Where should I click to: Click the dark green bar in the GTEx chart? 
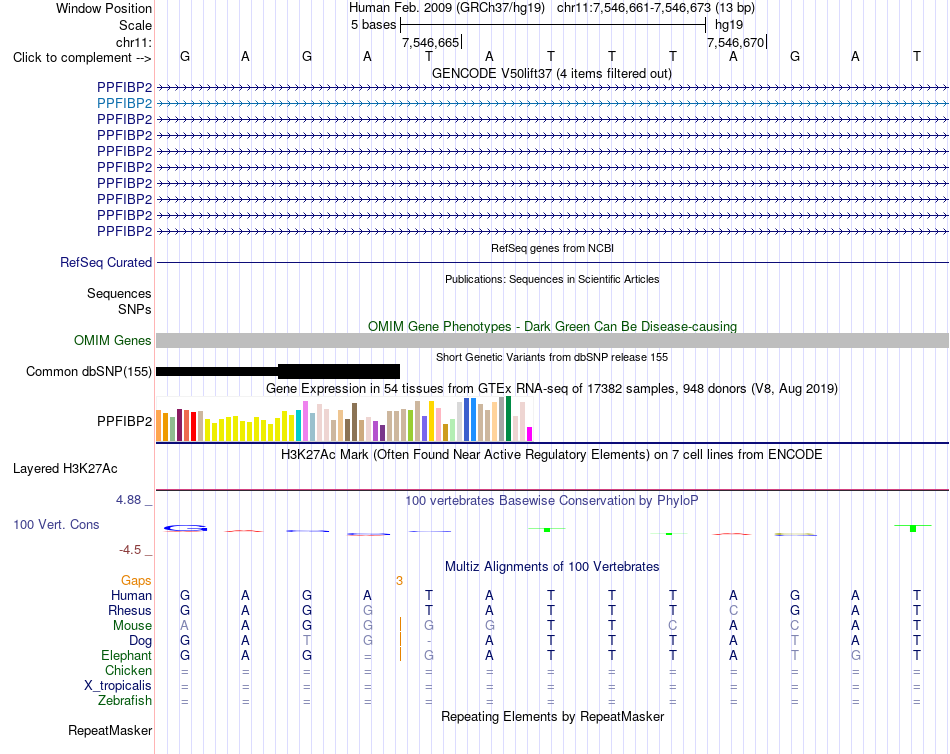509,418
